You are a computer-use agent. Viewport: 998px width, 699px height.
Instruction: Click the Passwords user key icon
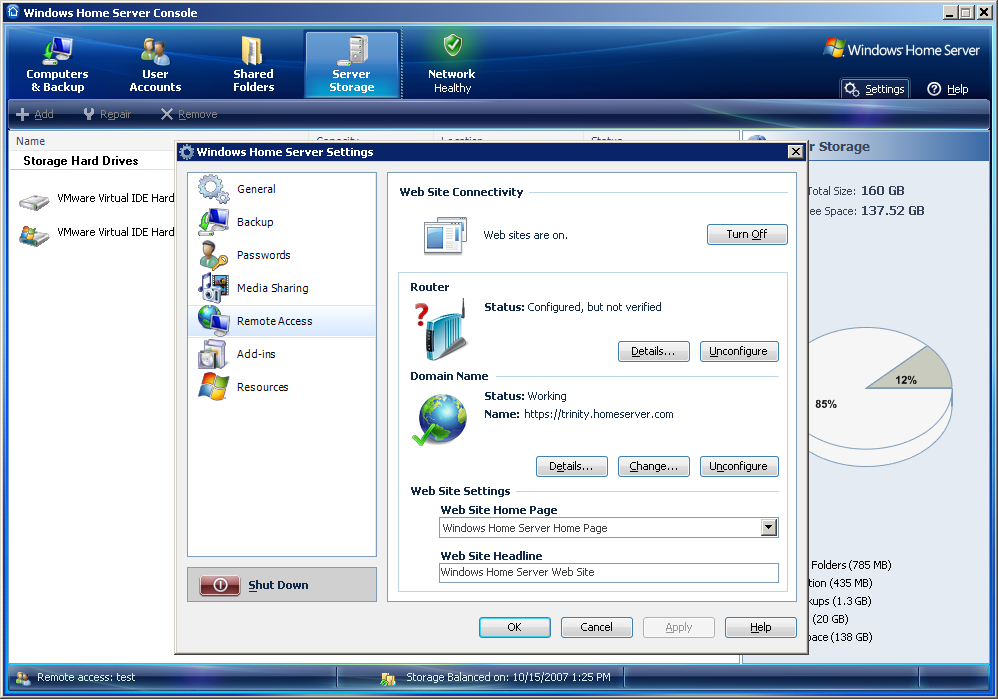(213, 255)
